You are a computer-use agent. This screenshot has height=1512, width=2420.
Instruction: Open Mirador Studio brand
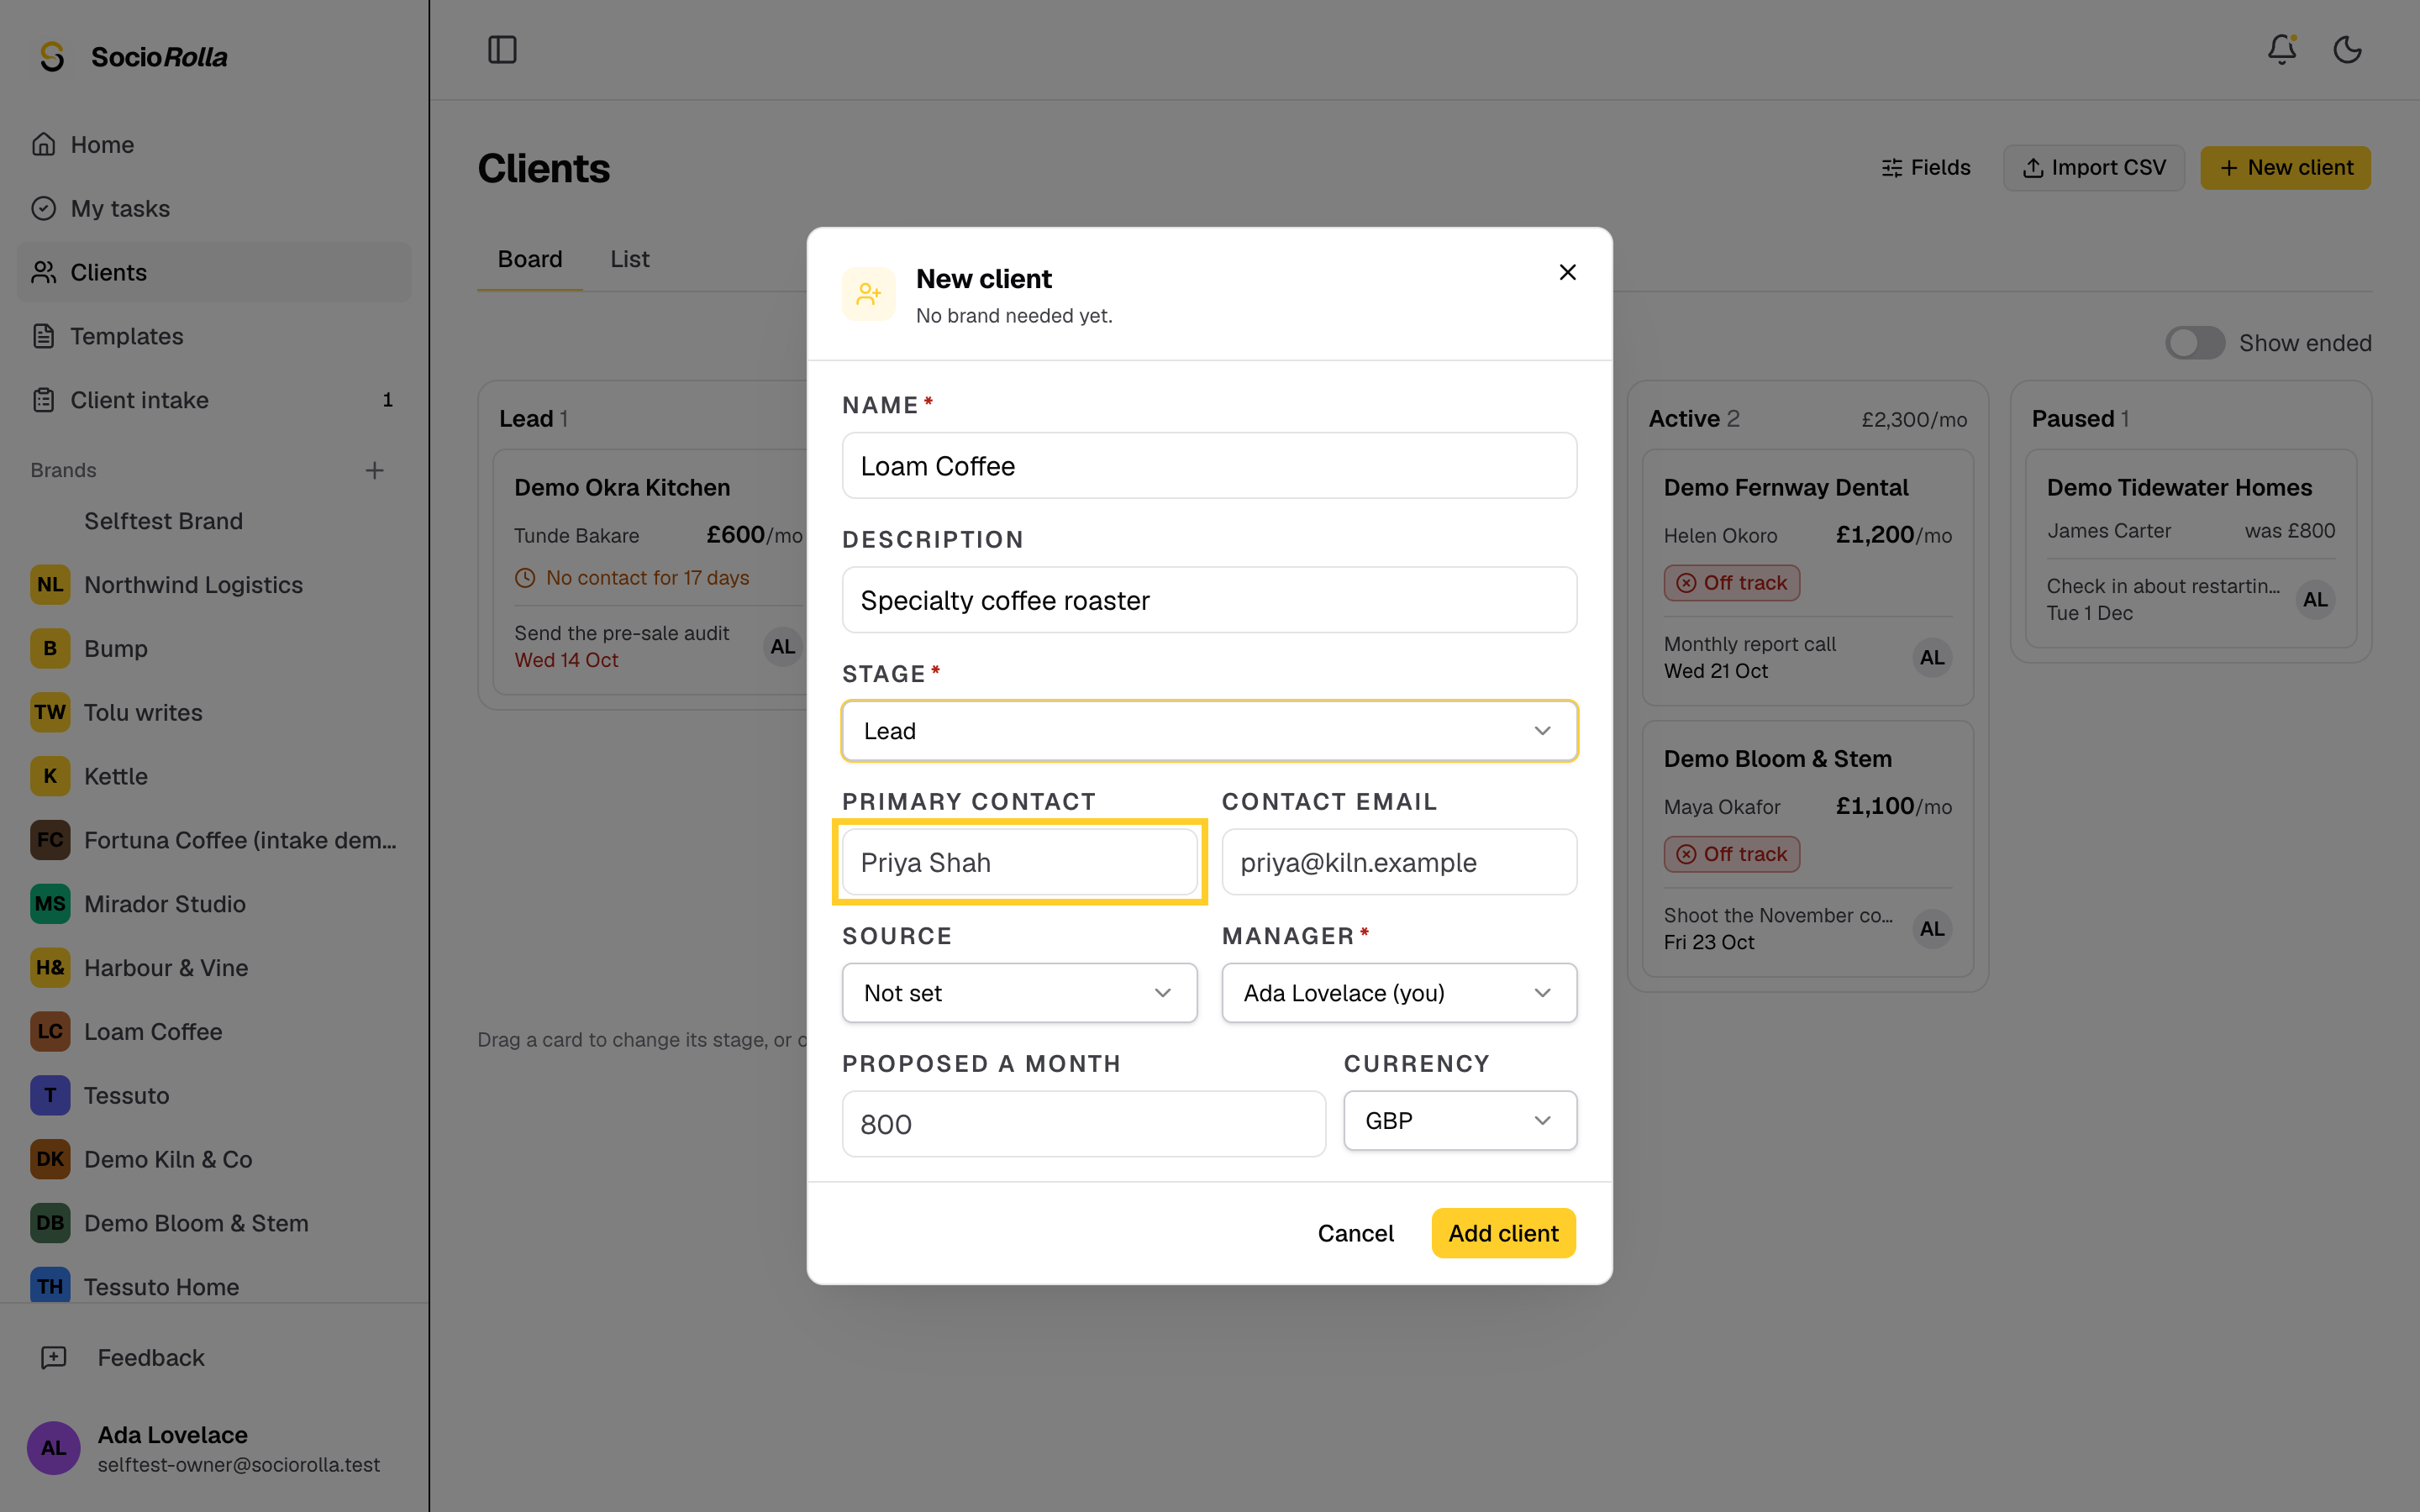(214, 904)
